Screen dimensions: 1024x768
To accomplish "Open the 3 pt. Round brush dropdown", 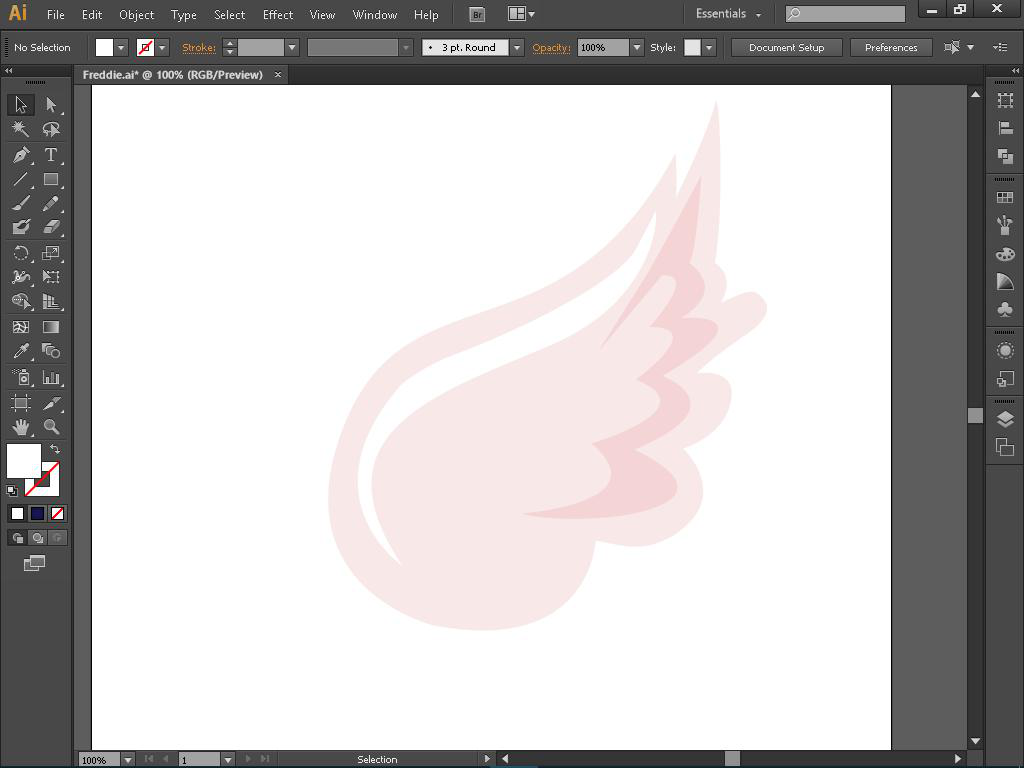I will pyautogui.click(x=517, y=48).
